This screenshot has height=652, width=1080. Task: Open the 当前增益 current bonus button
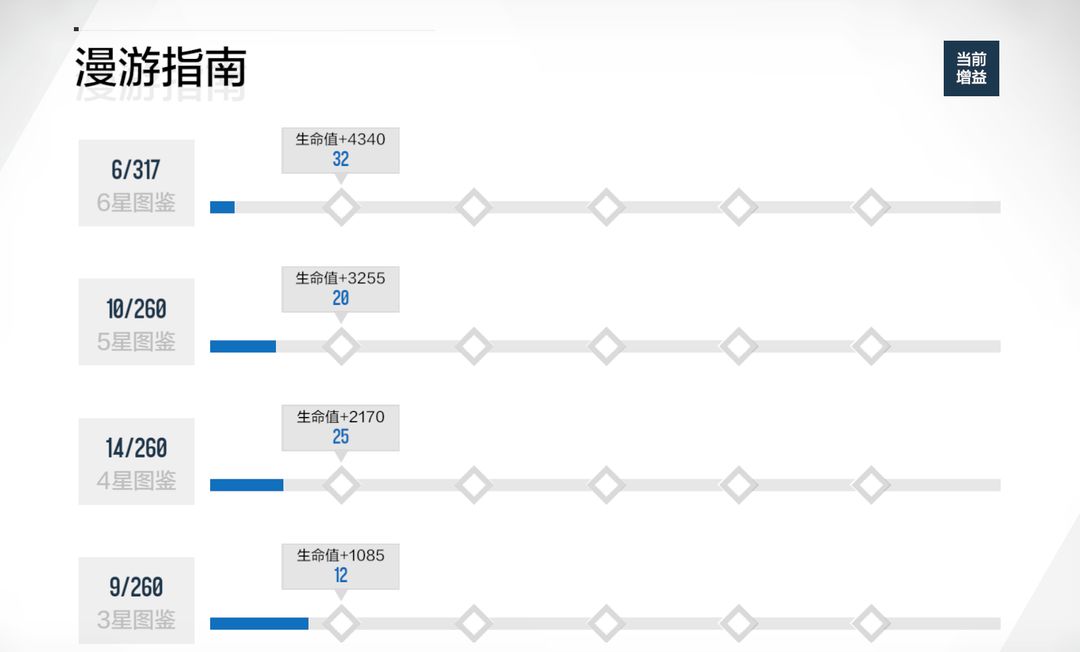[x=971, y=68]
